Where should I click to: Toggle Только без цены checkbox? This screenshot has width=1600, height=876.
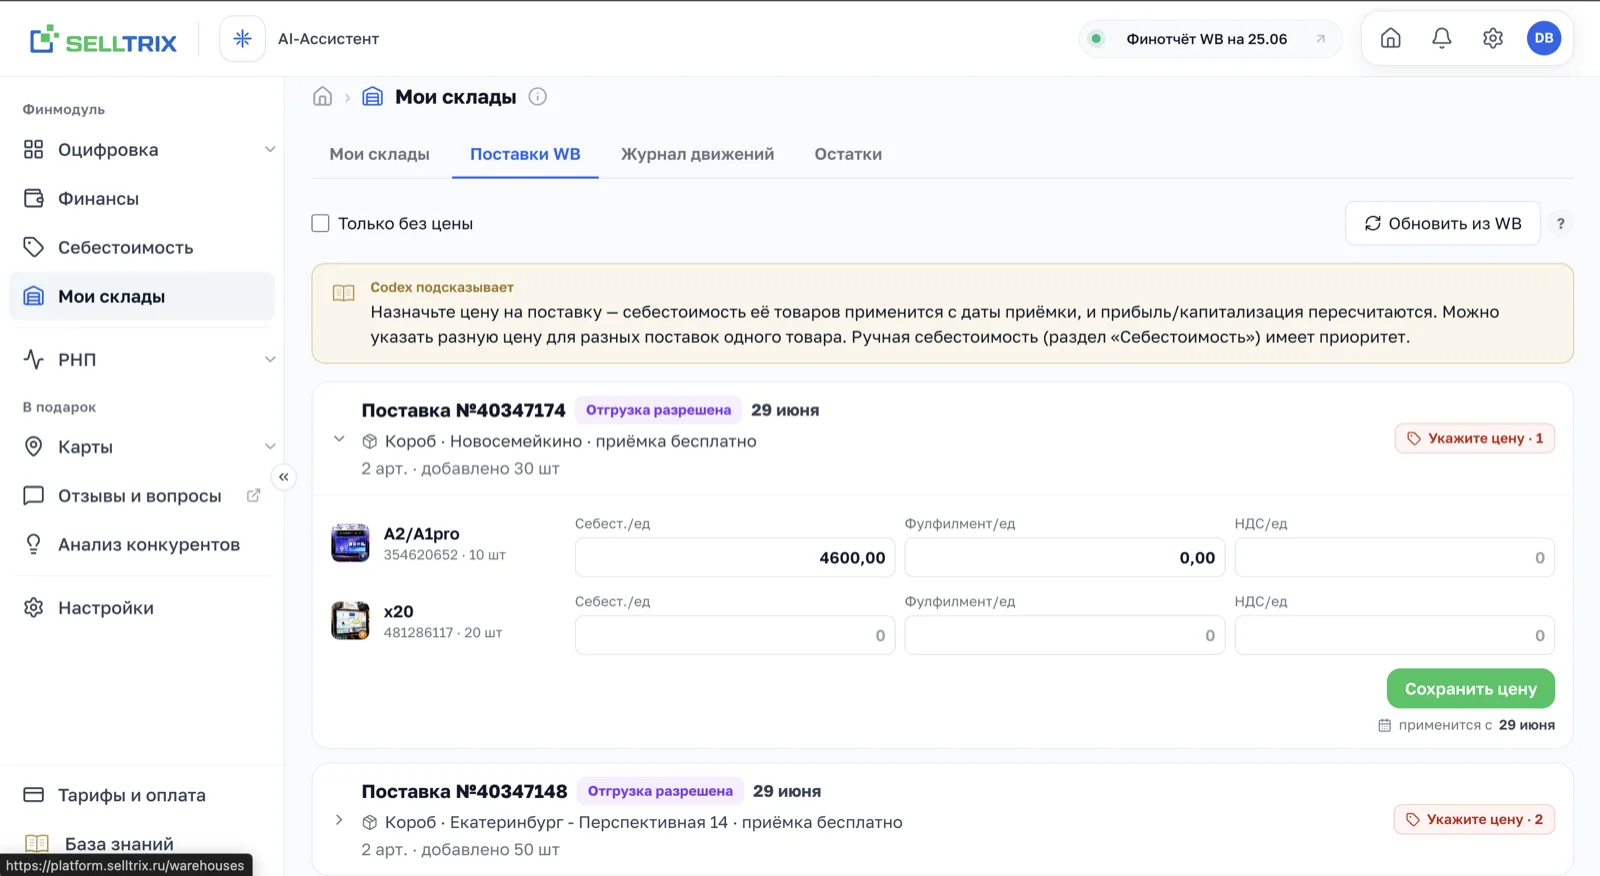(320, 224)
